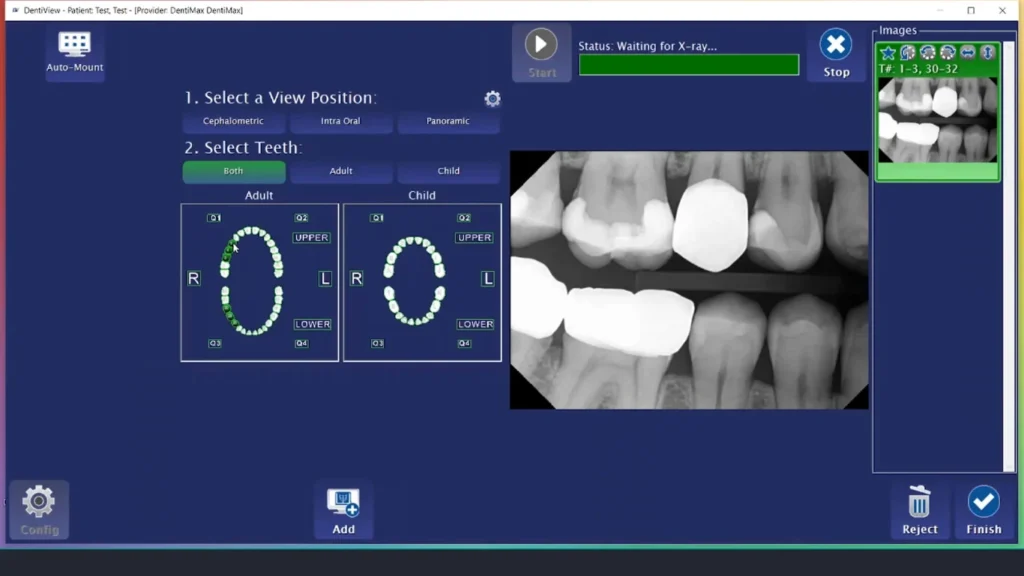Select LOWER arch in Child chart
1024x576 pixels.
coord(475,325)
